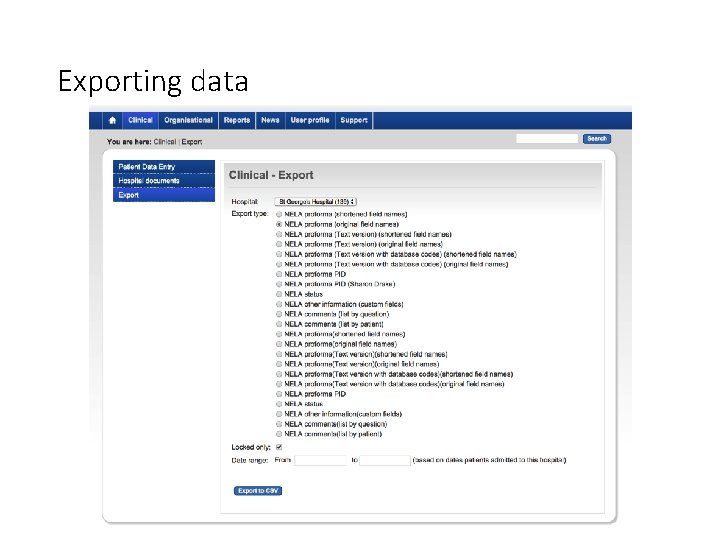The height and width of the screenshot is (540, 720).
Task: Open the News tab
Action: [x=270, y=120]
